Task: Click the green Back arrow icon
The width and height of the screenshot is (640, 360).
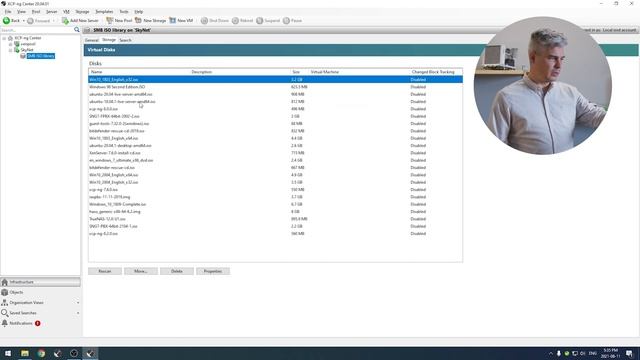Action: [x=7, y=20]
